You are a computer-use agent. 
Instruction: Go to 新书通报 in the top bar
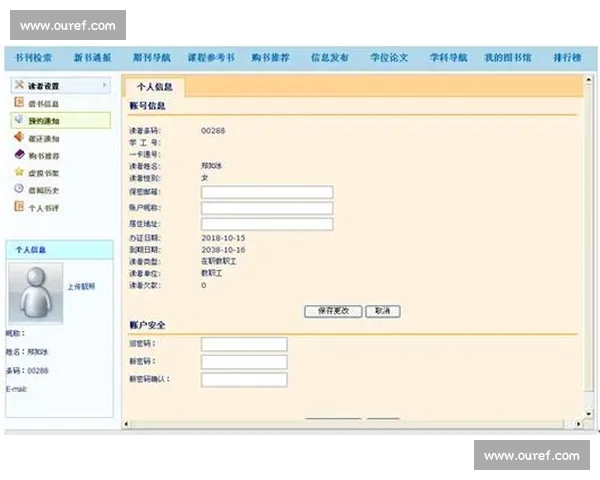(x=92, y=58)
